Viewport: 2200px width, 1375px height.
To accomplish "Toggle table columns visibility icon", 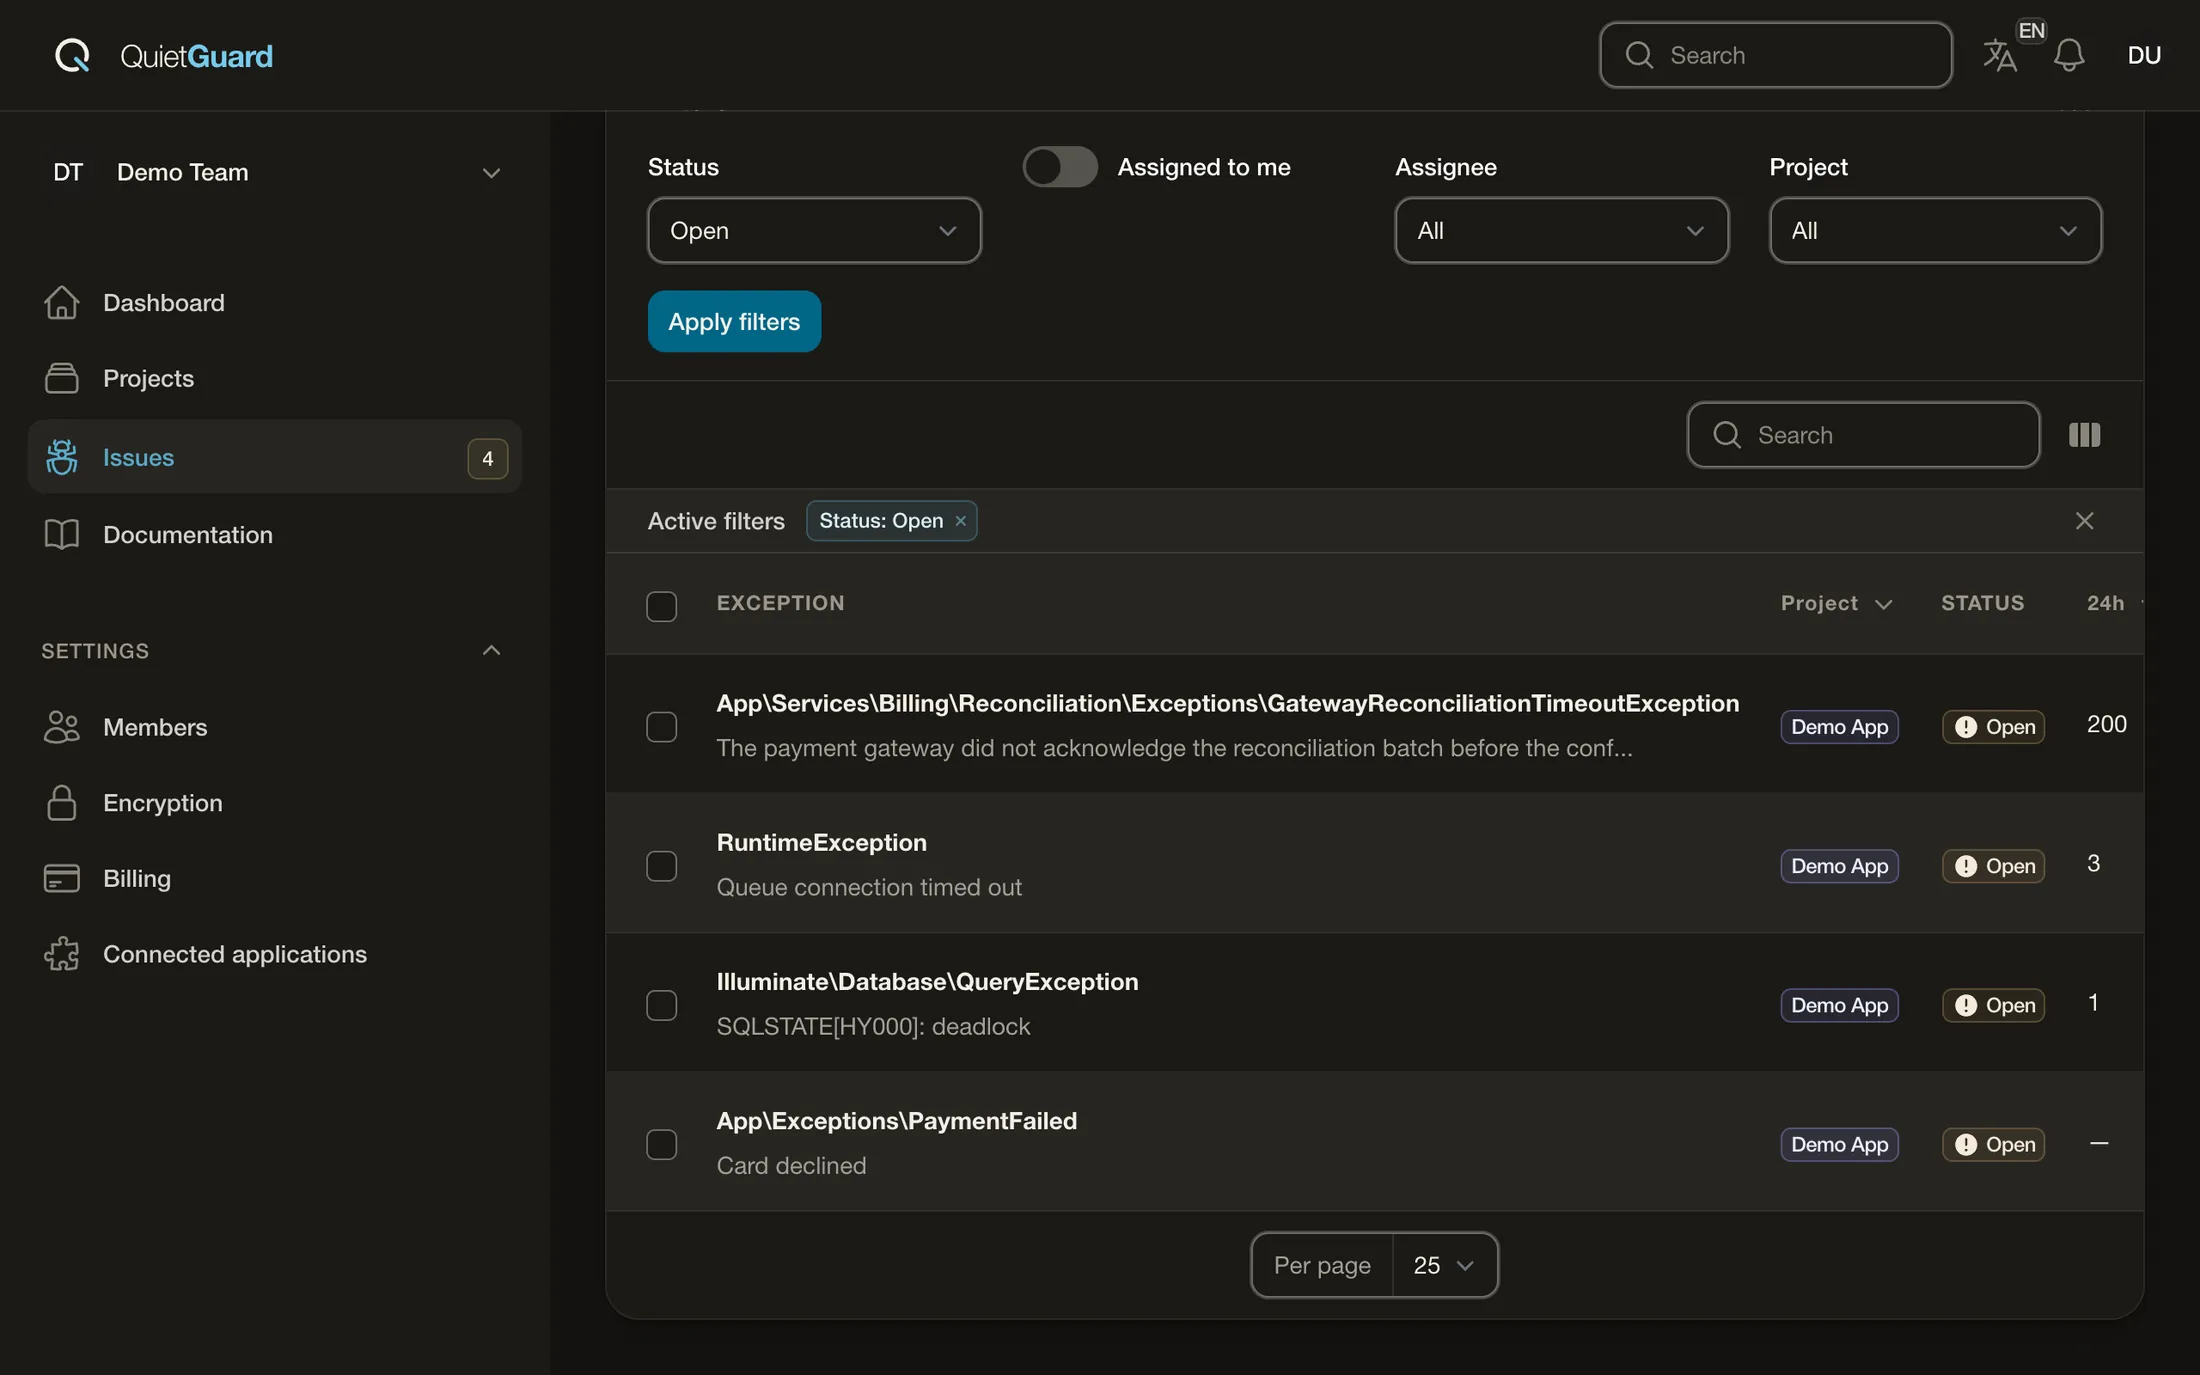I will coord(2084,435).
